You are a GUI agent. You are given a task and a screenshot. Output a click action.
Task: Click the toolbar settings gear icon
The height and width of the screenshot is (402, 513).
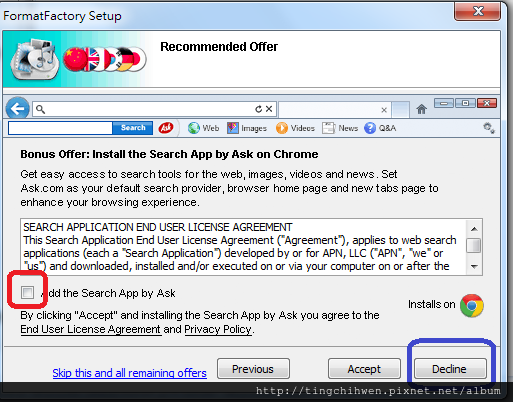pyautogui.click(x=489, y=128)
